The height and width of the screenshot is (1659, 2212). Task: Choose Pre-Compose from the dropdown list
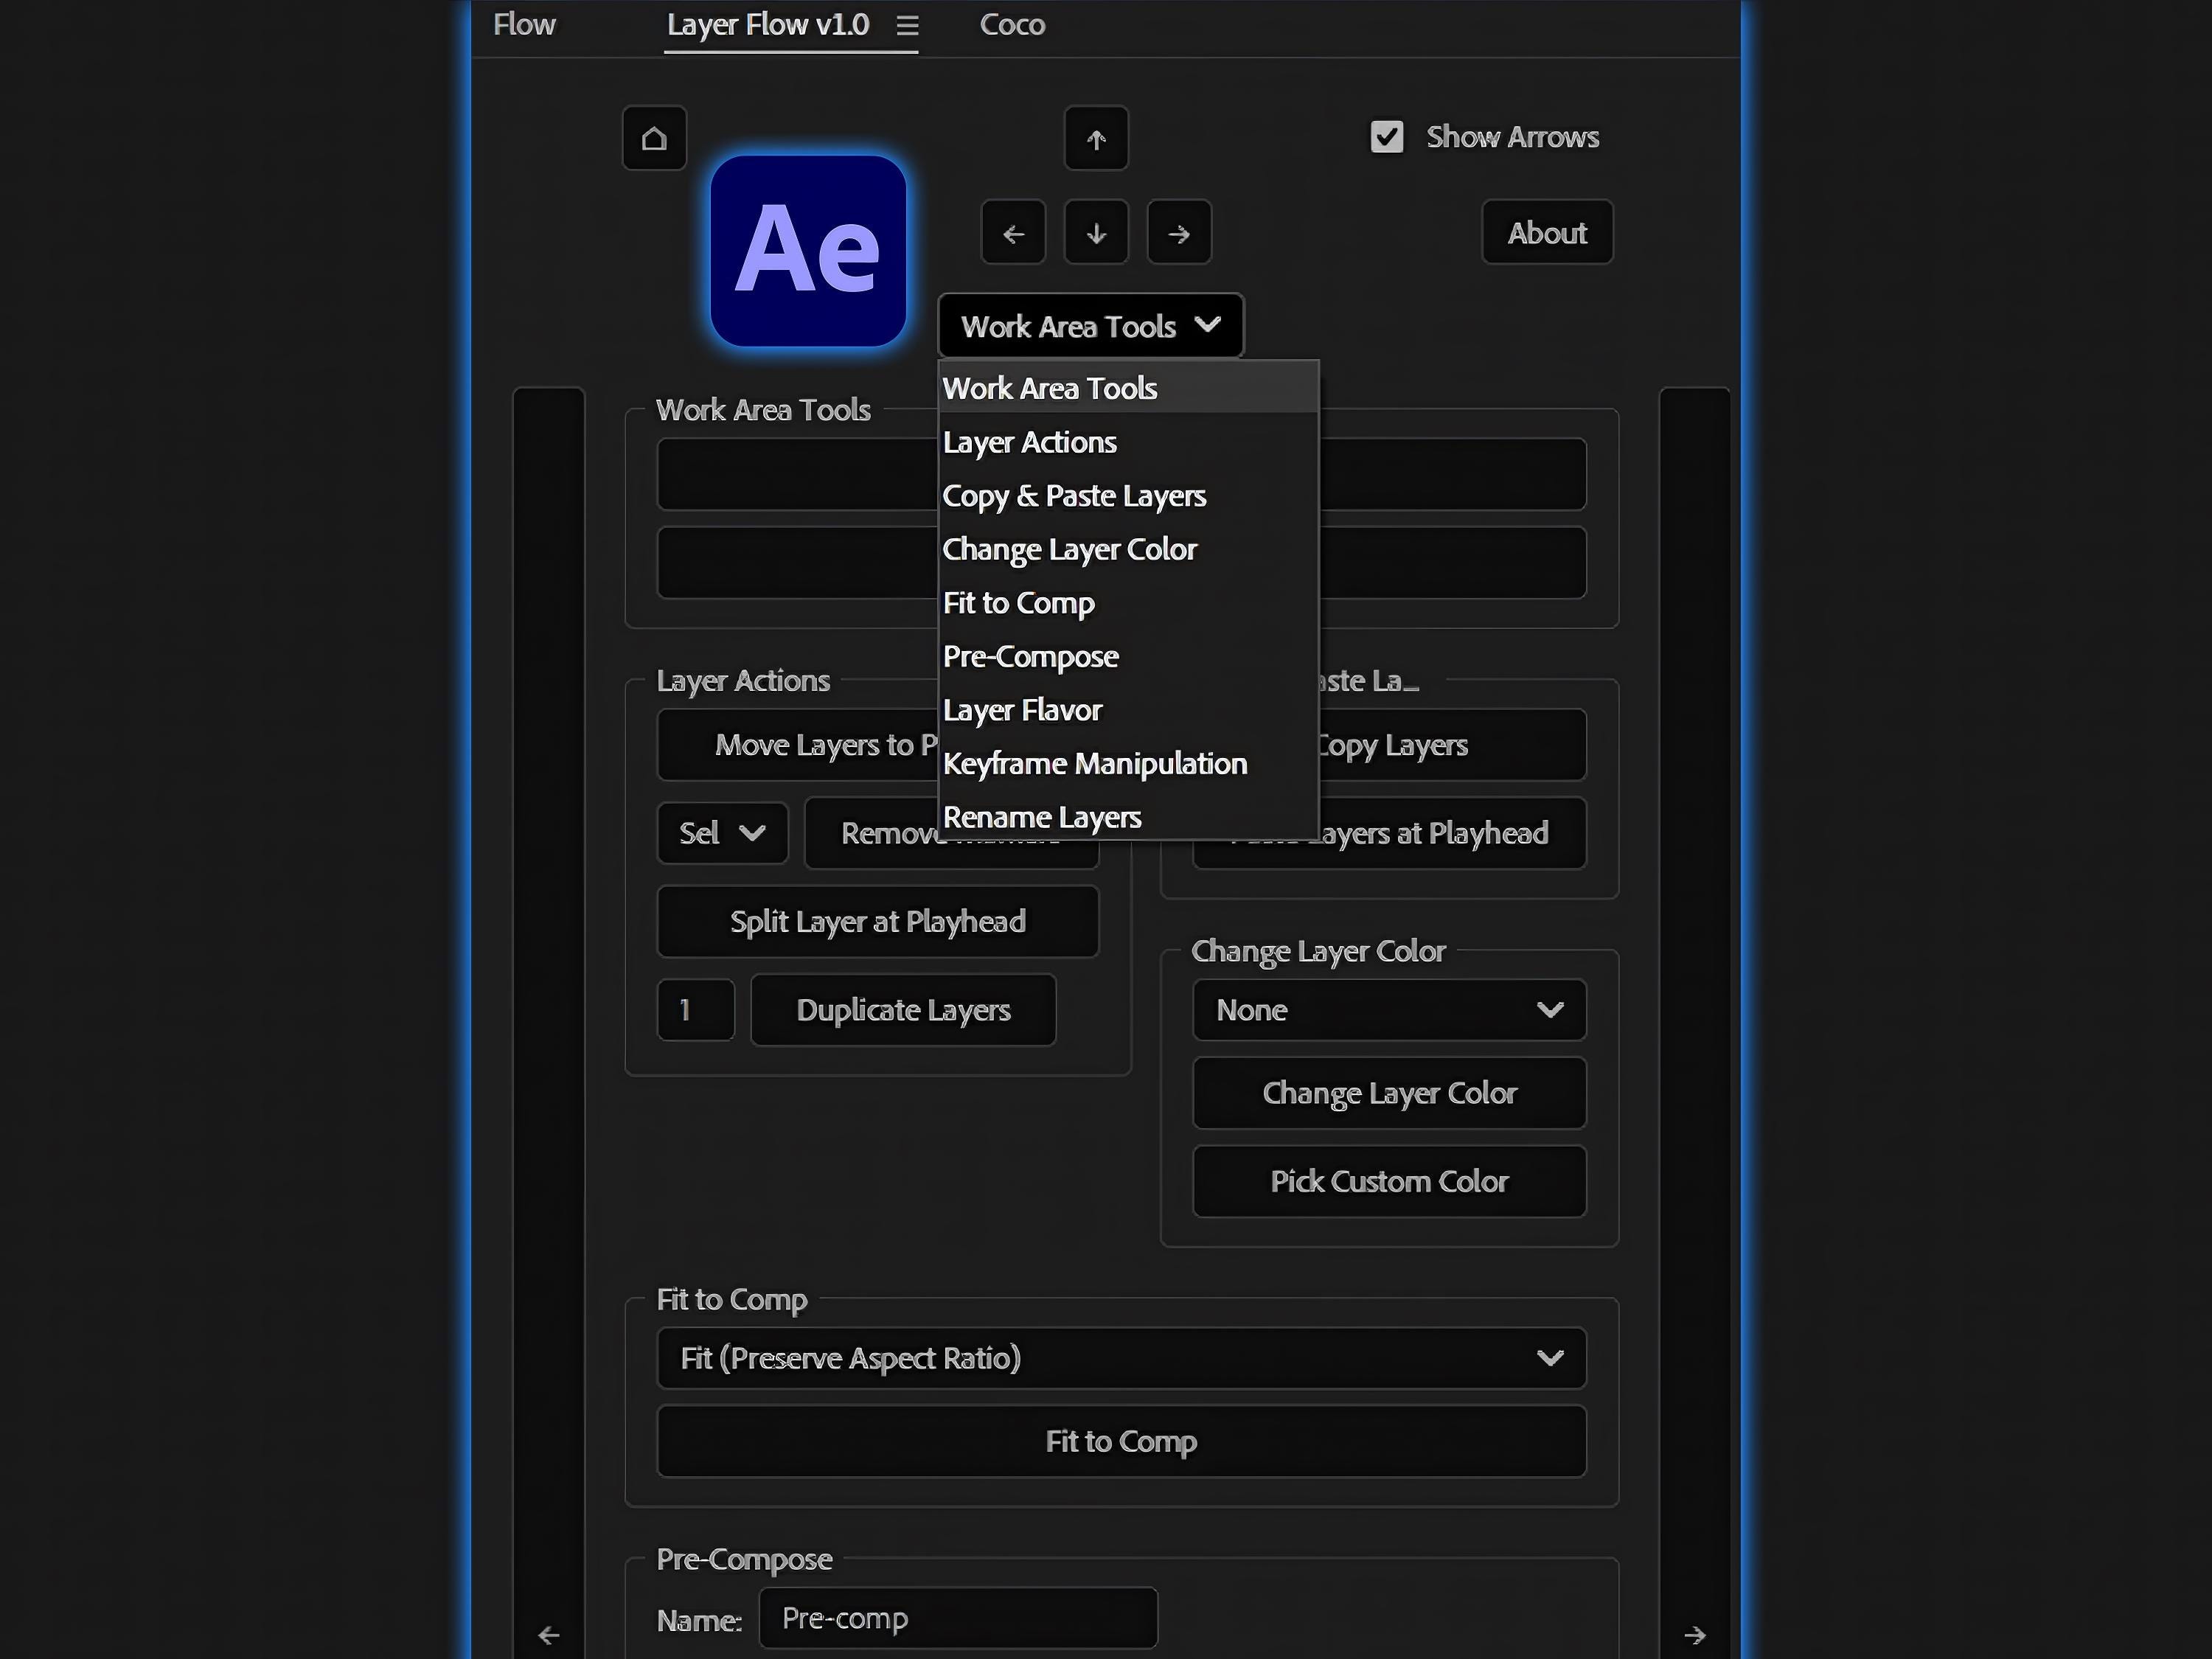[1129, 656]
